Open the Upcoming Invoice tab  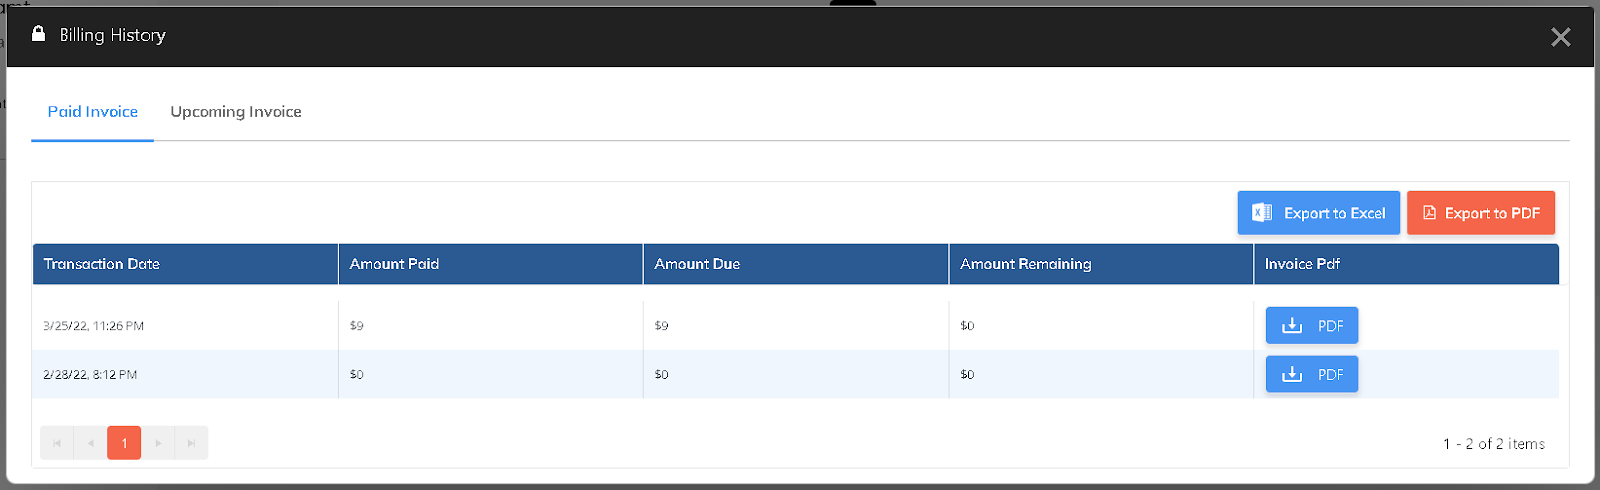coord(236,112)
